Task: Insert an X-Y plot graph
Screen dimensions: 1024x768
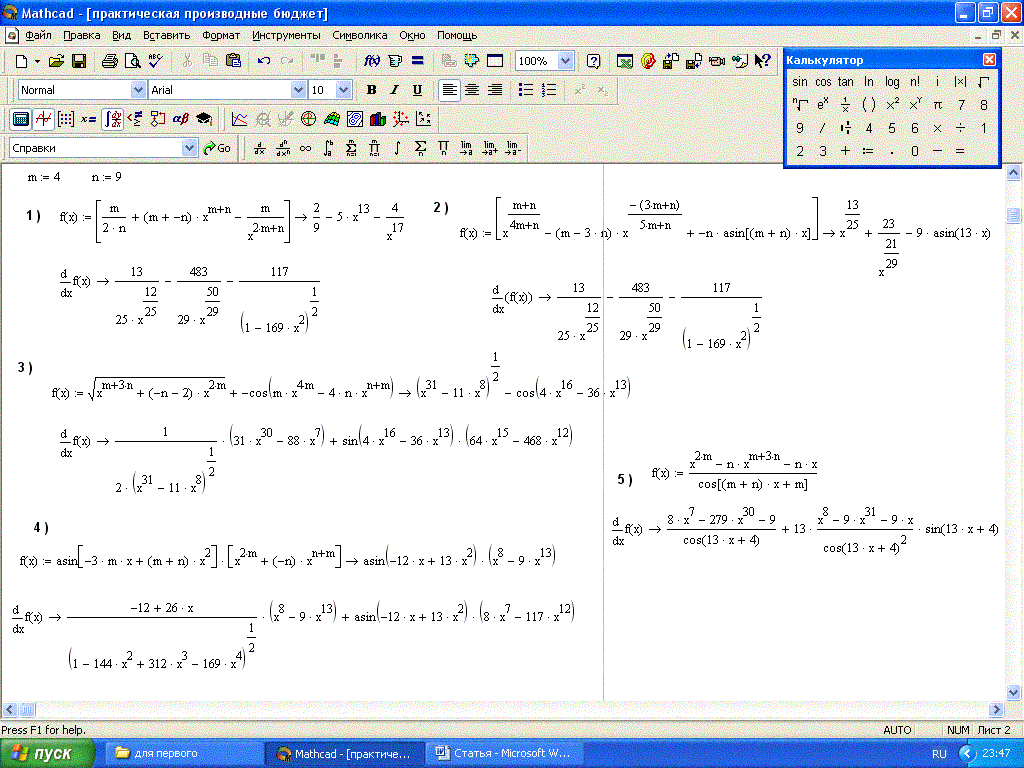Action: 240,119
